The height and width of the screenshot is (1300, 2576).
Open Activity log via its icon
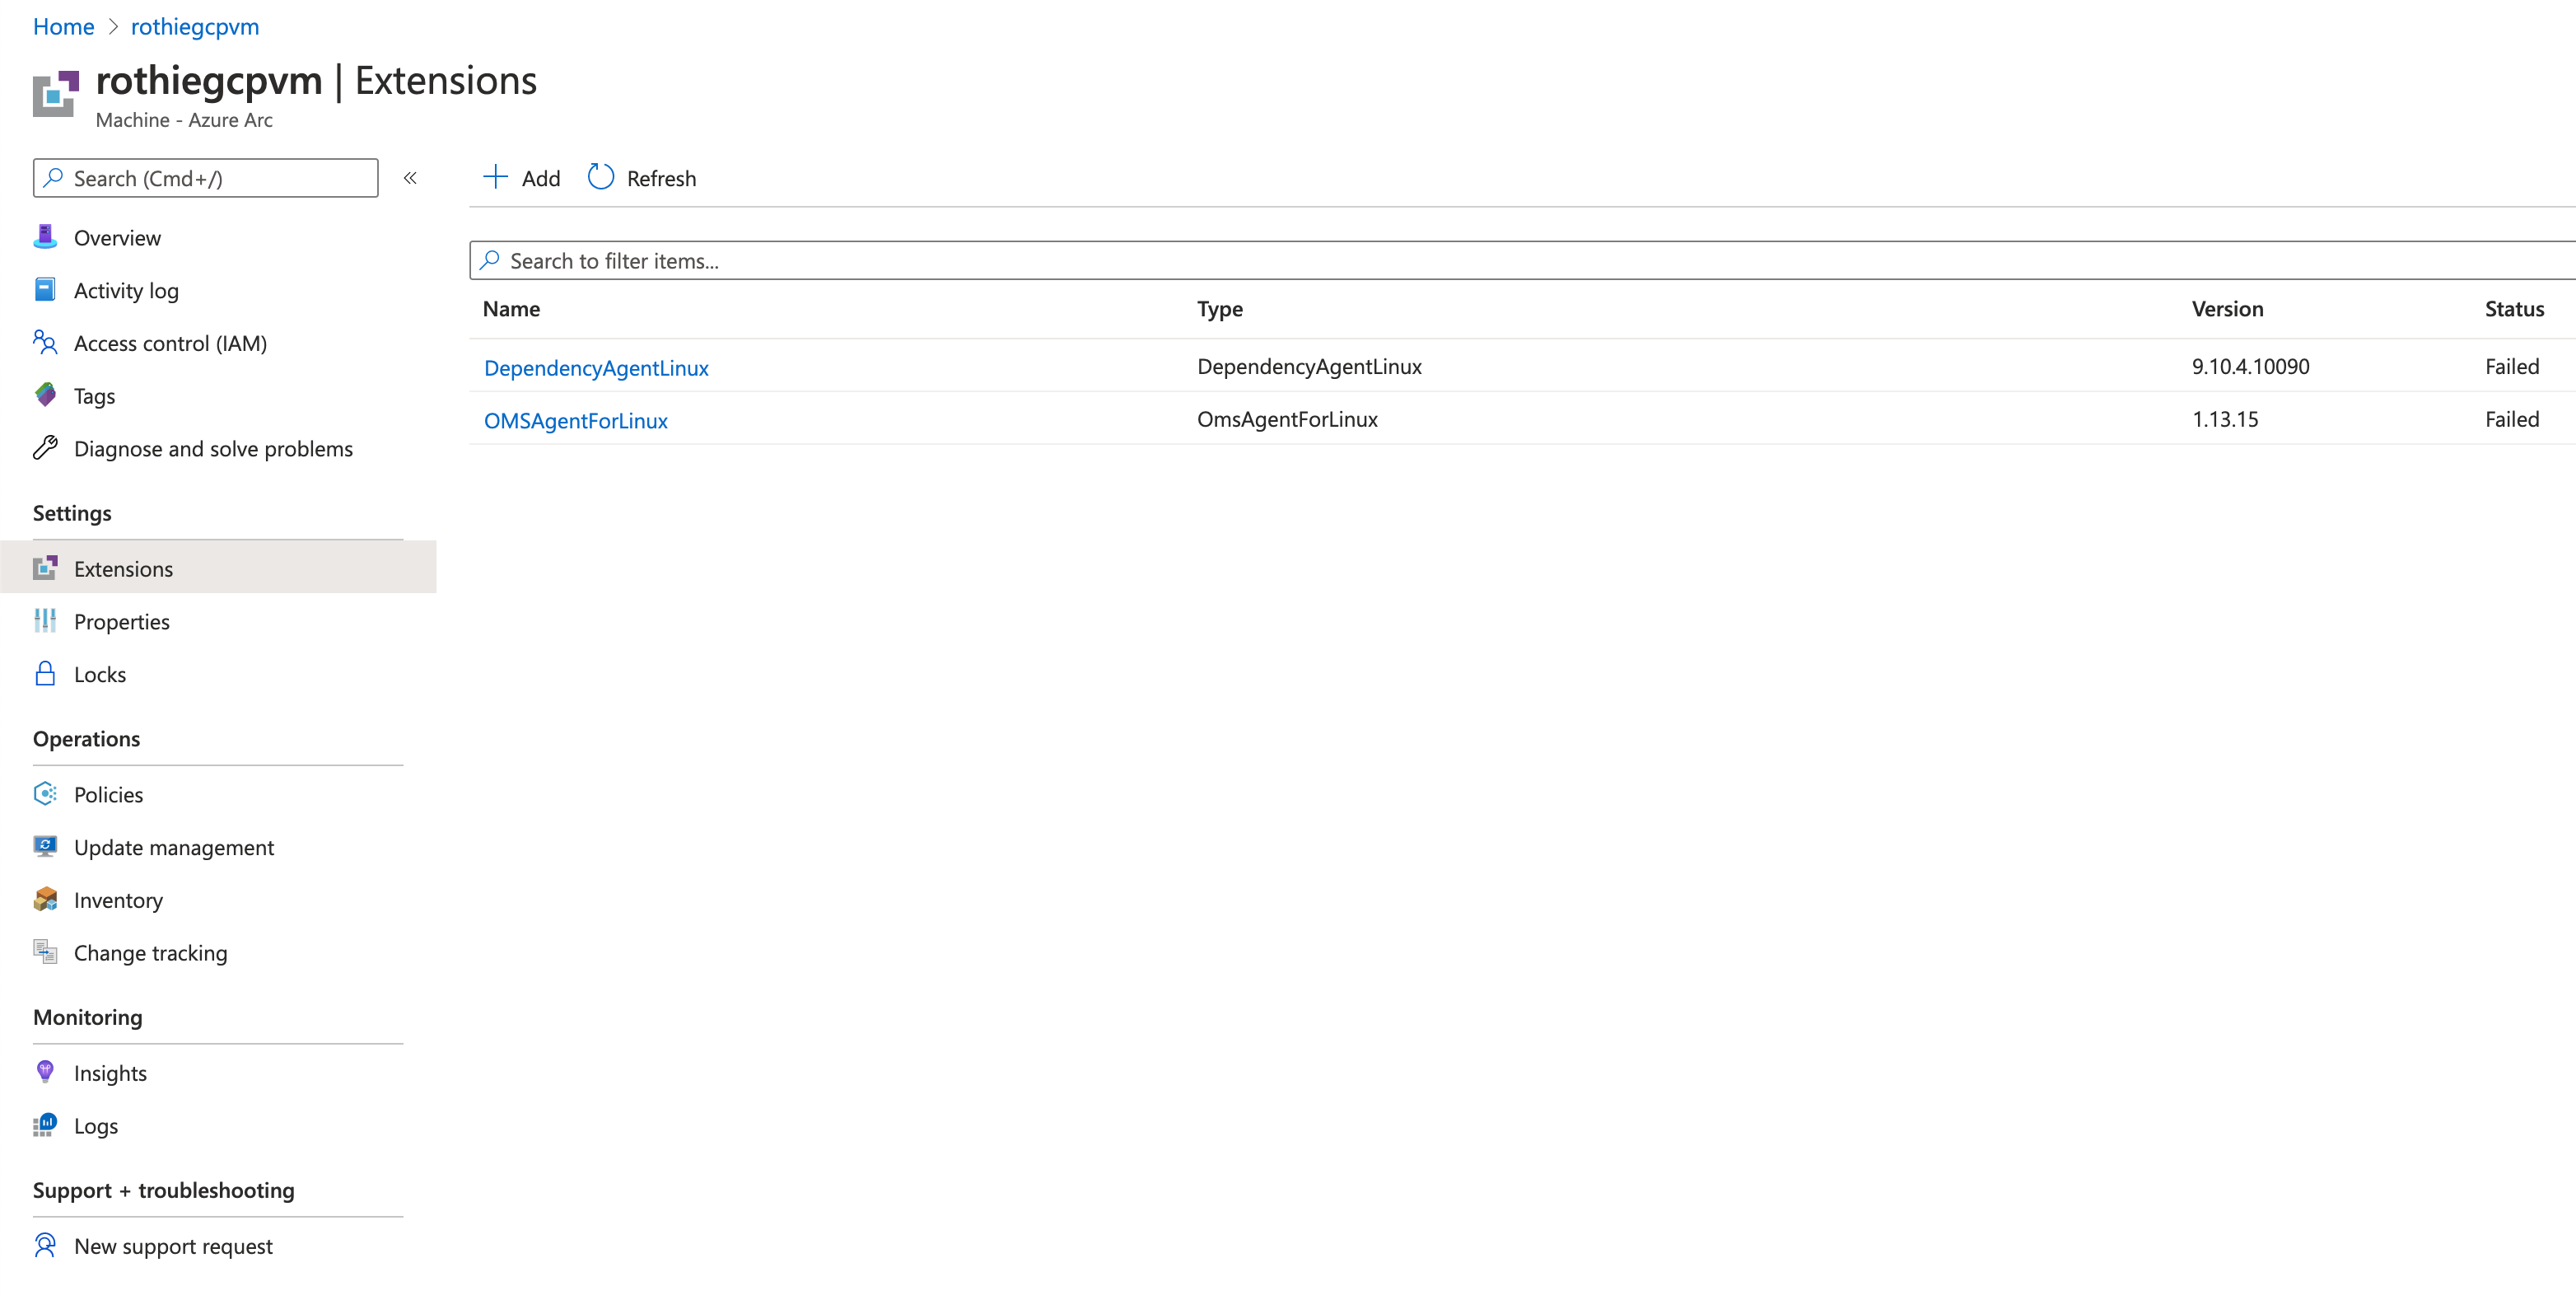(45, 290)
